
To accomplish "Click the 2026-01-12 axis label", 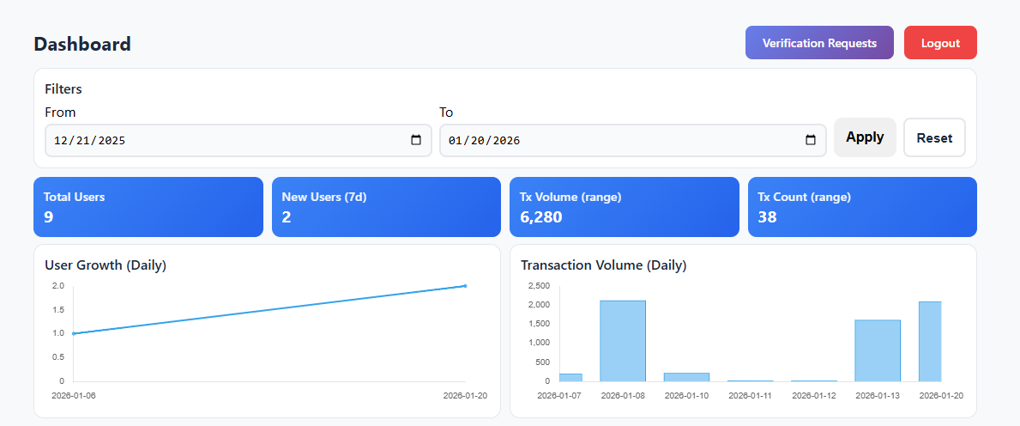I will [814, 395].
